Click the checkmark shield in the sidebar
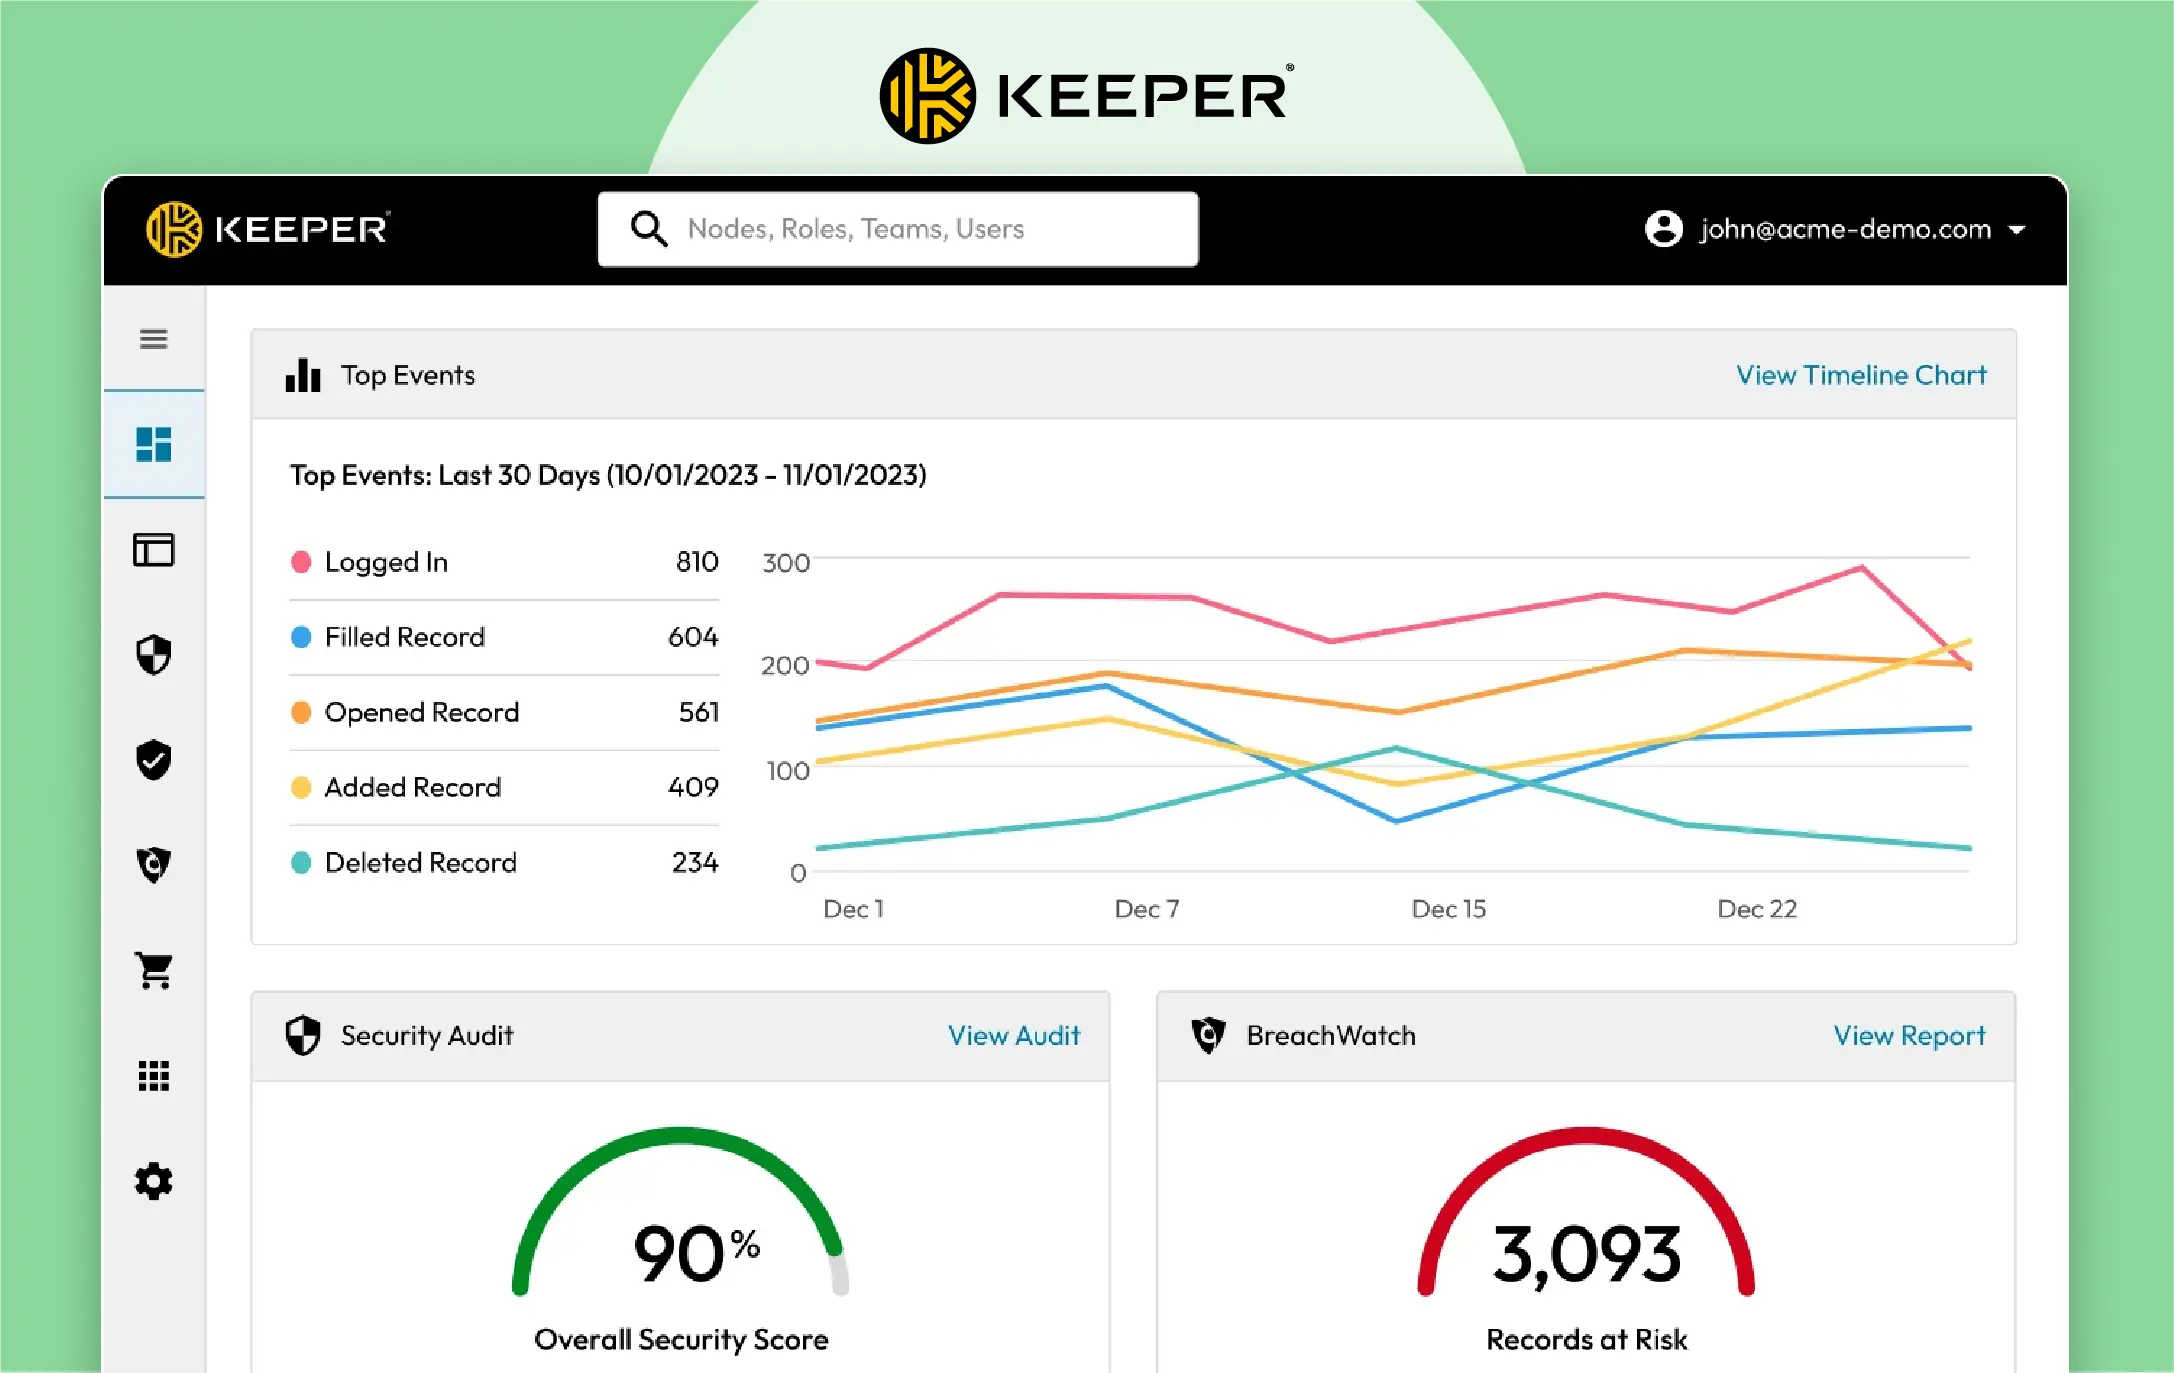 point(153,760)
